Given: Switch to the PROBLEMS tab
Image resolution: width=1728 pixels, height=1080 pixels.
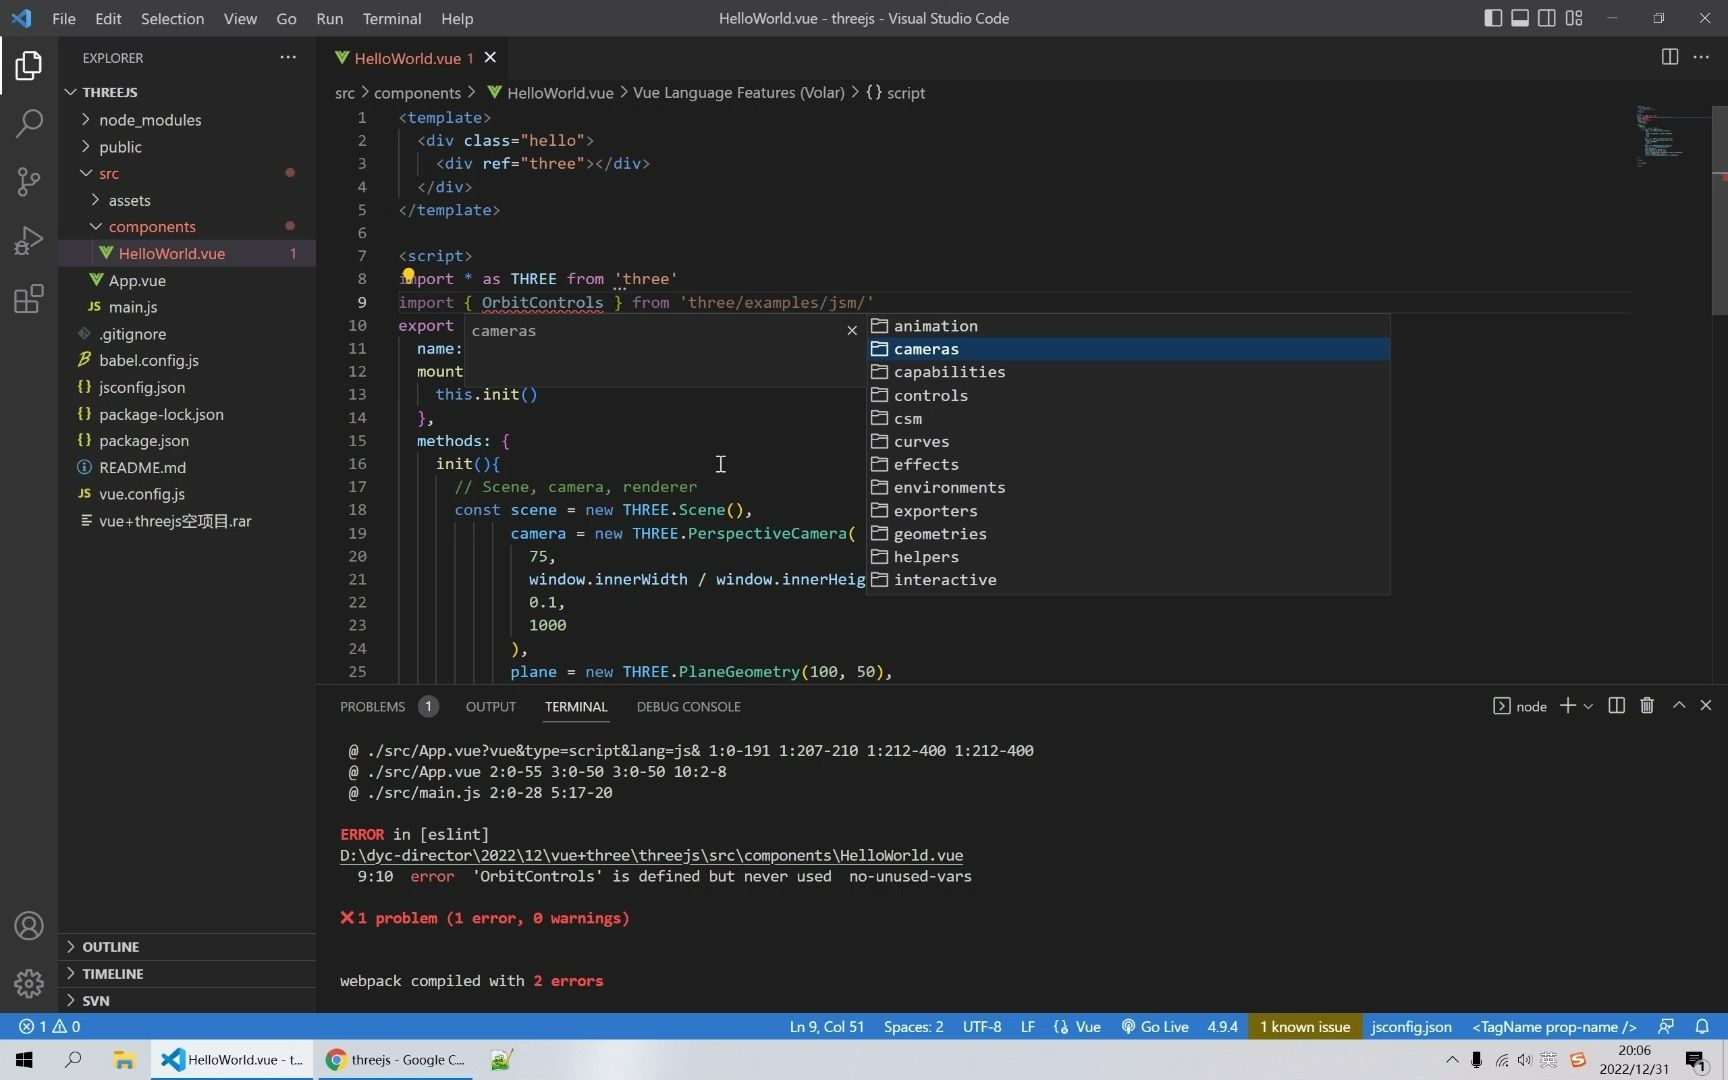Looking at the screenshot, I should tap(388, 706).
